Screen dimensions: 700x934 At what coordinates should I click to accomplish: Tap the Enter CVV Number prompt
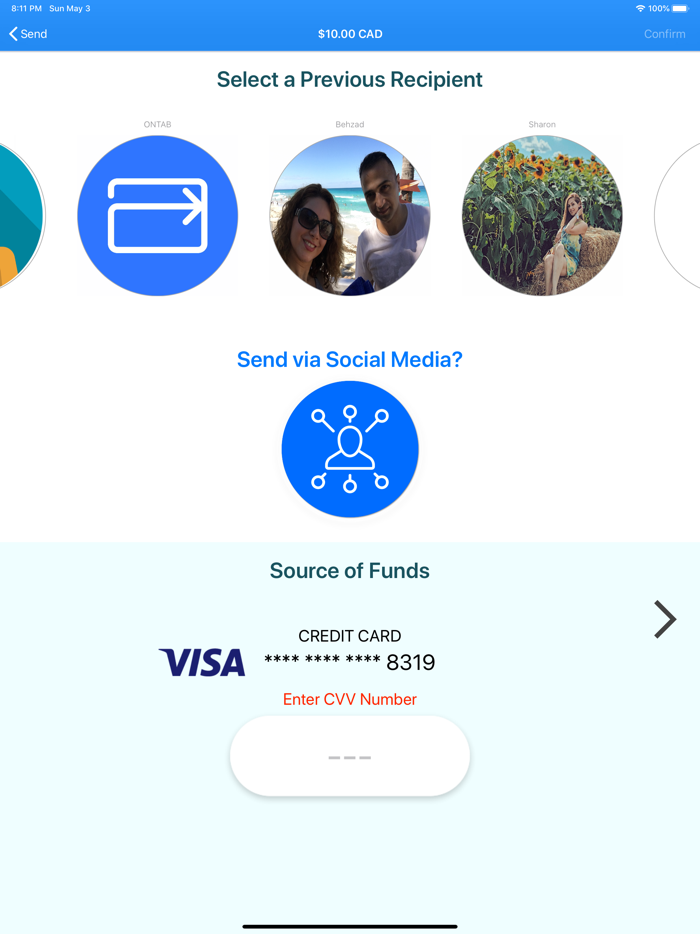tap(350, 699)
